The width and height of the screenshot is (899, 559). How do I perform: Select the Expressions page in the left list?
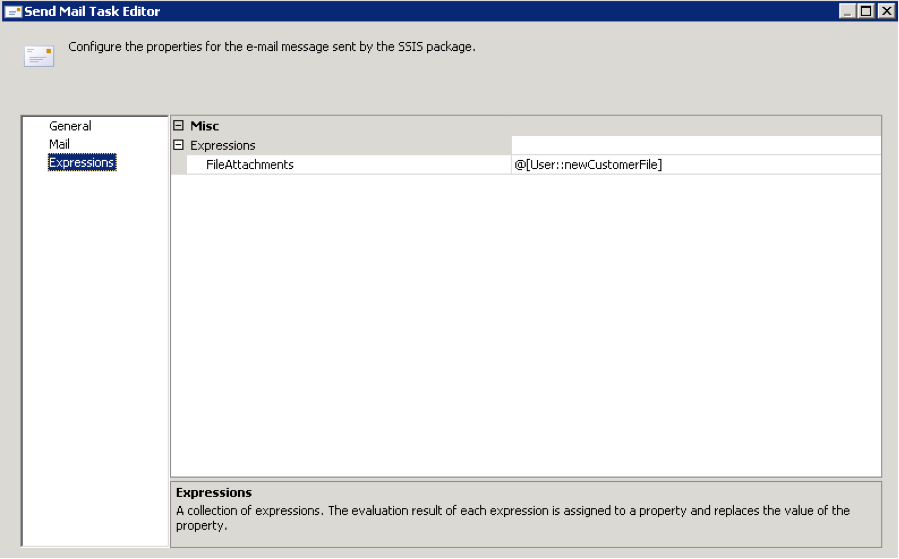pos(82,163)
